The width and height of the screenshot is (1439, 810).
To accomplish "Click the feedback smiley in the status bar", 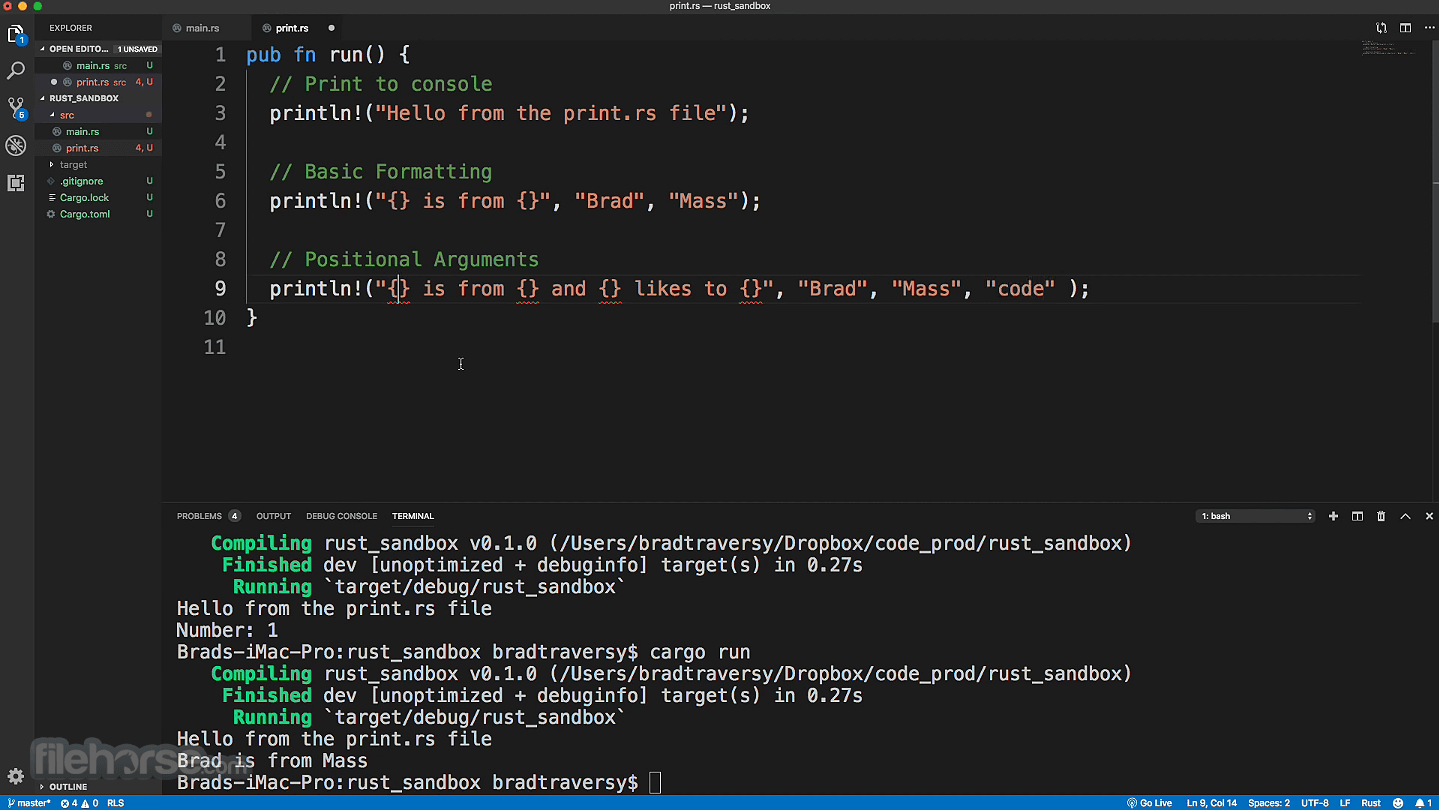I will (x=1398, y=803).
